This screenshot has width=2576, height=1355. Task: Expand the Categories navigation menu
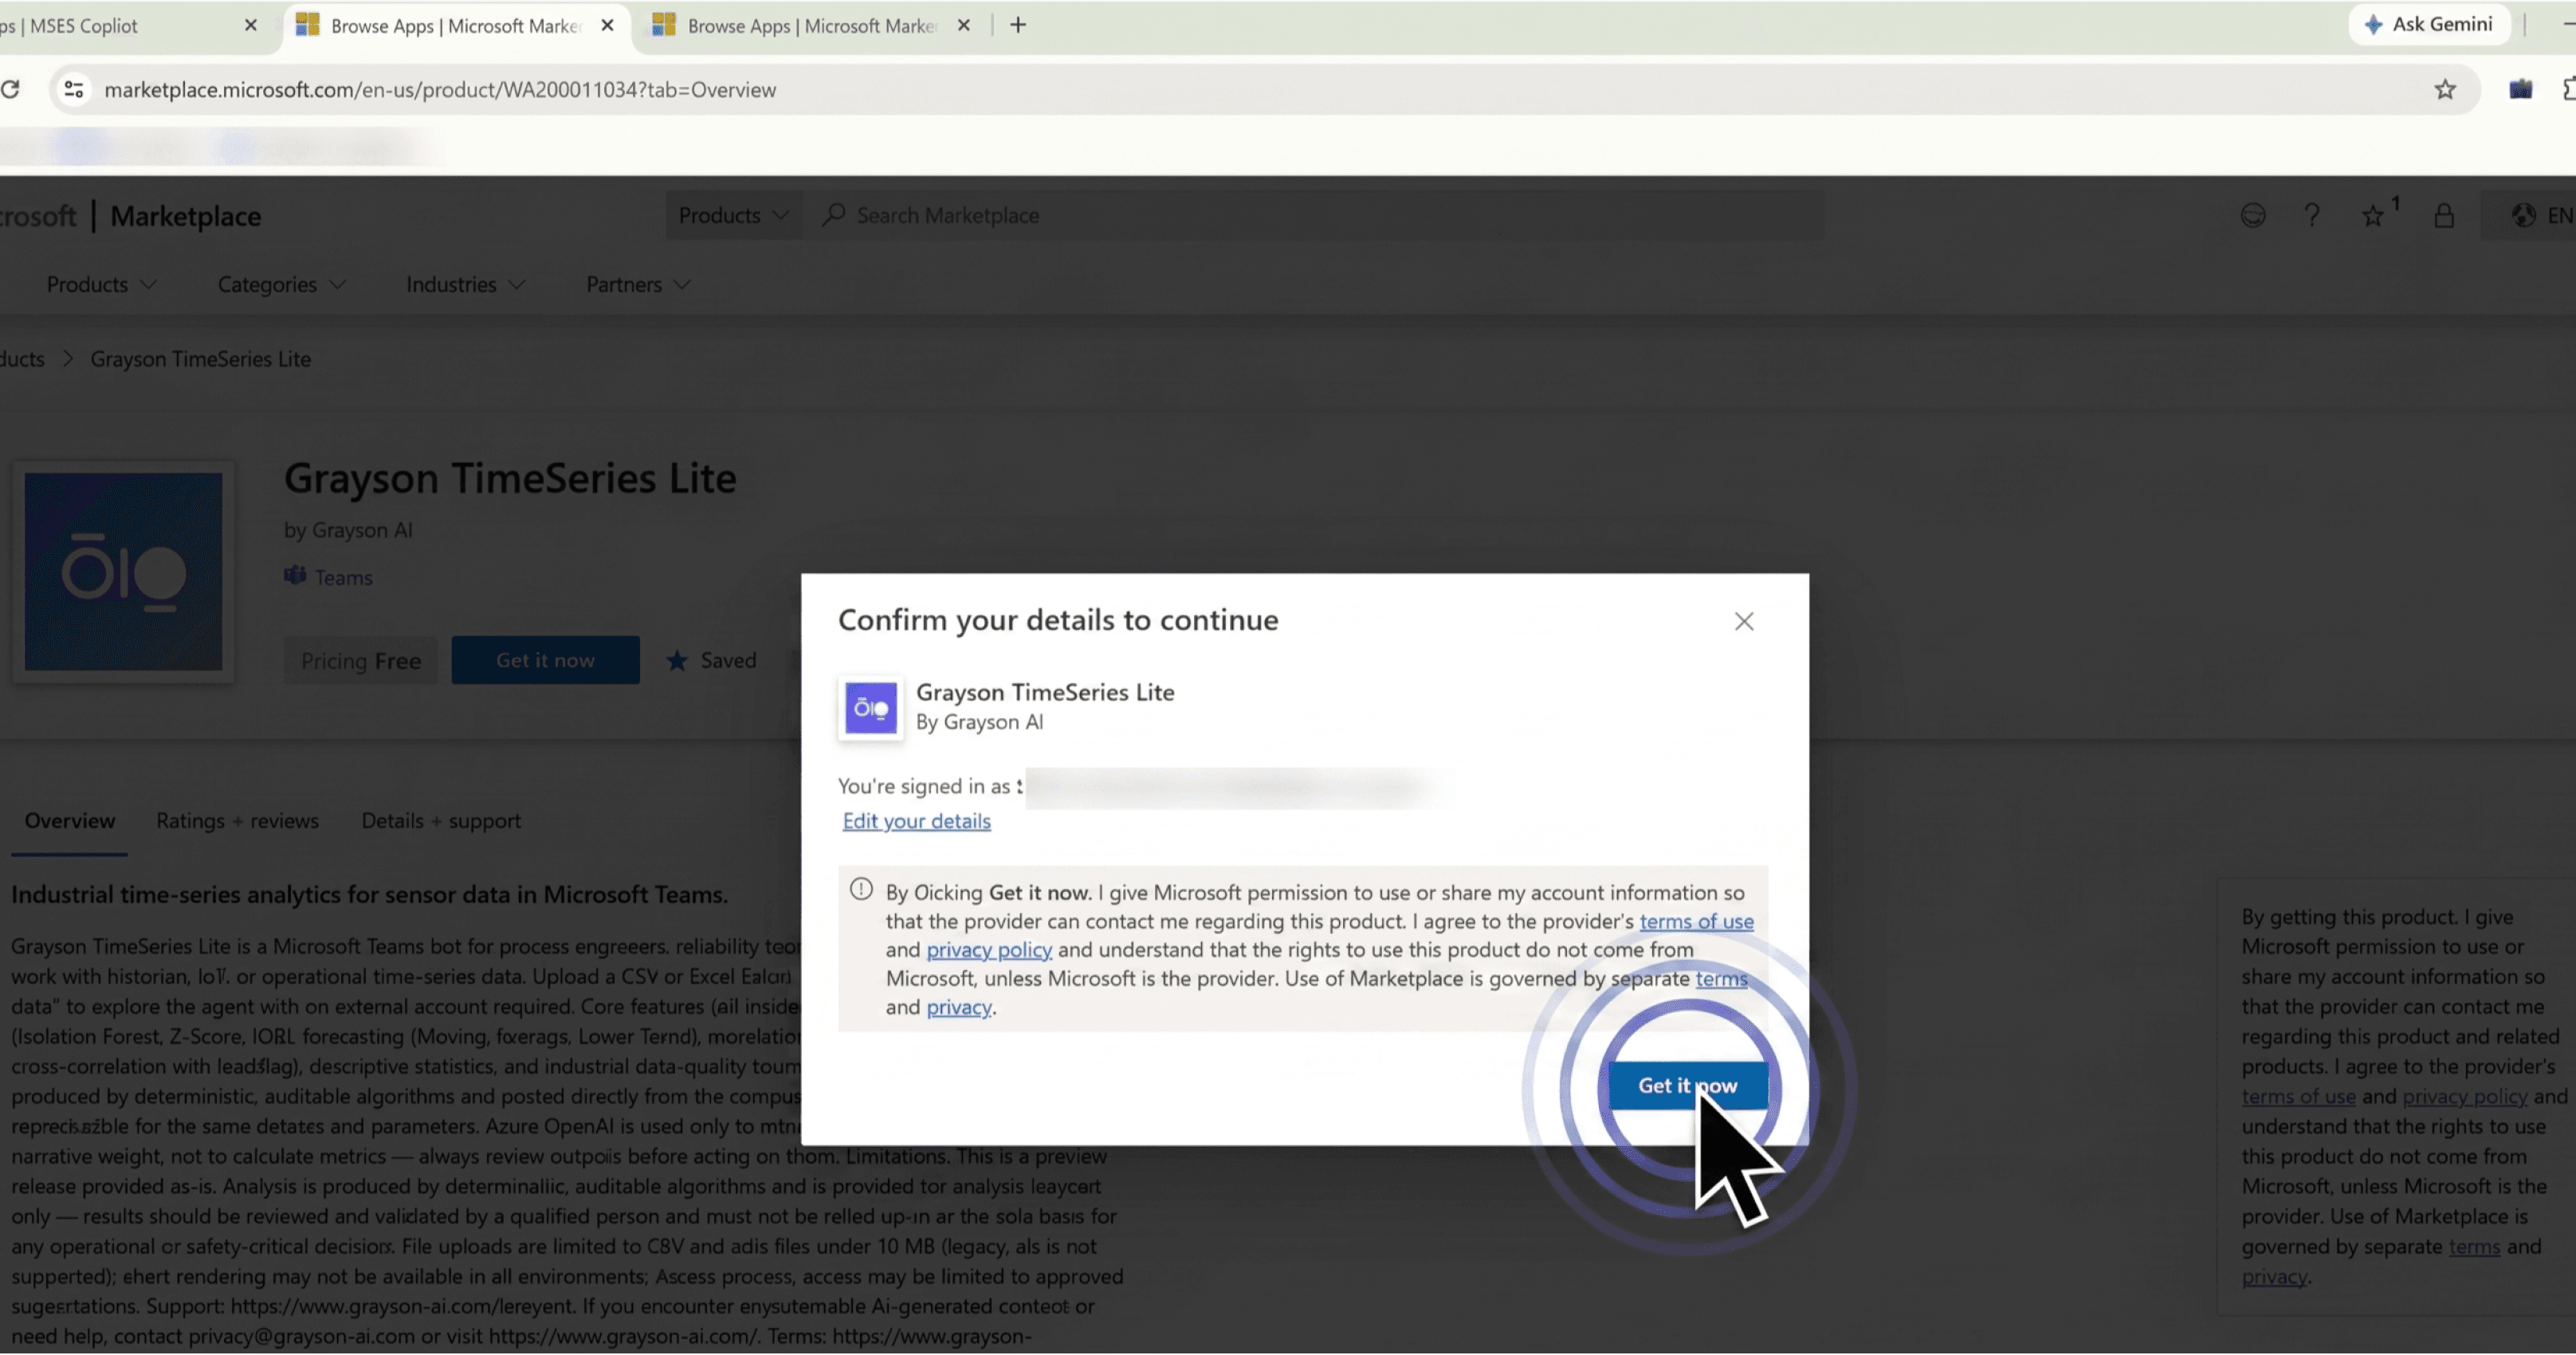282,285
